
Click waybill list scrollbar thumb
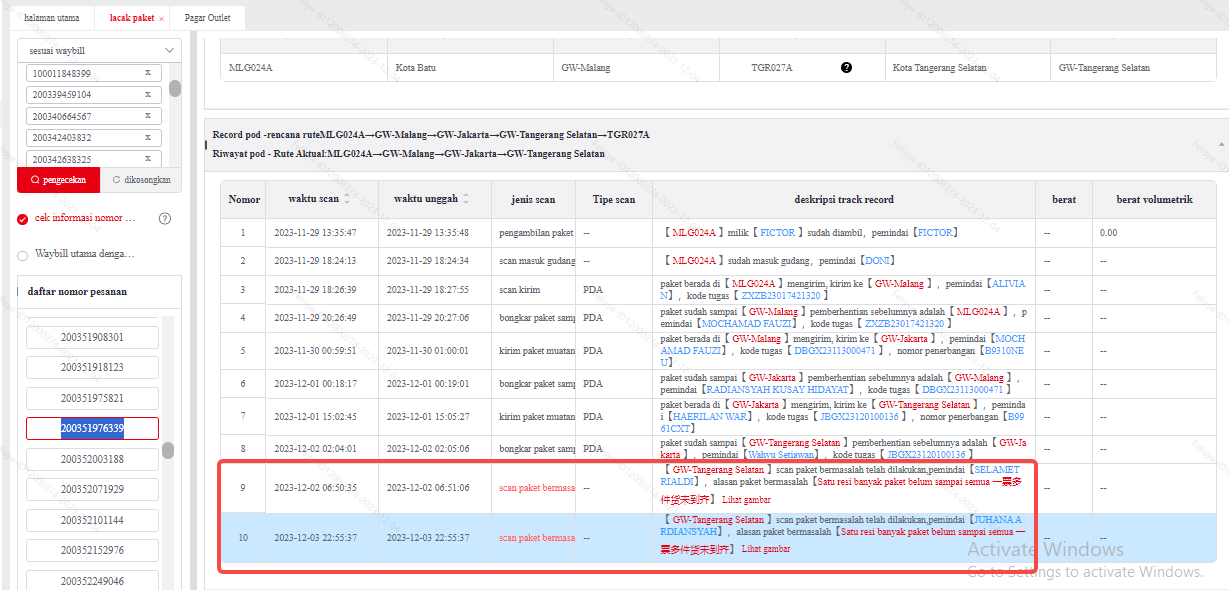175,88
